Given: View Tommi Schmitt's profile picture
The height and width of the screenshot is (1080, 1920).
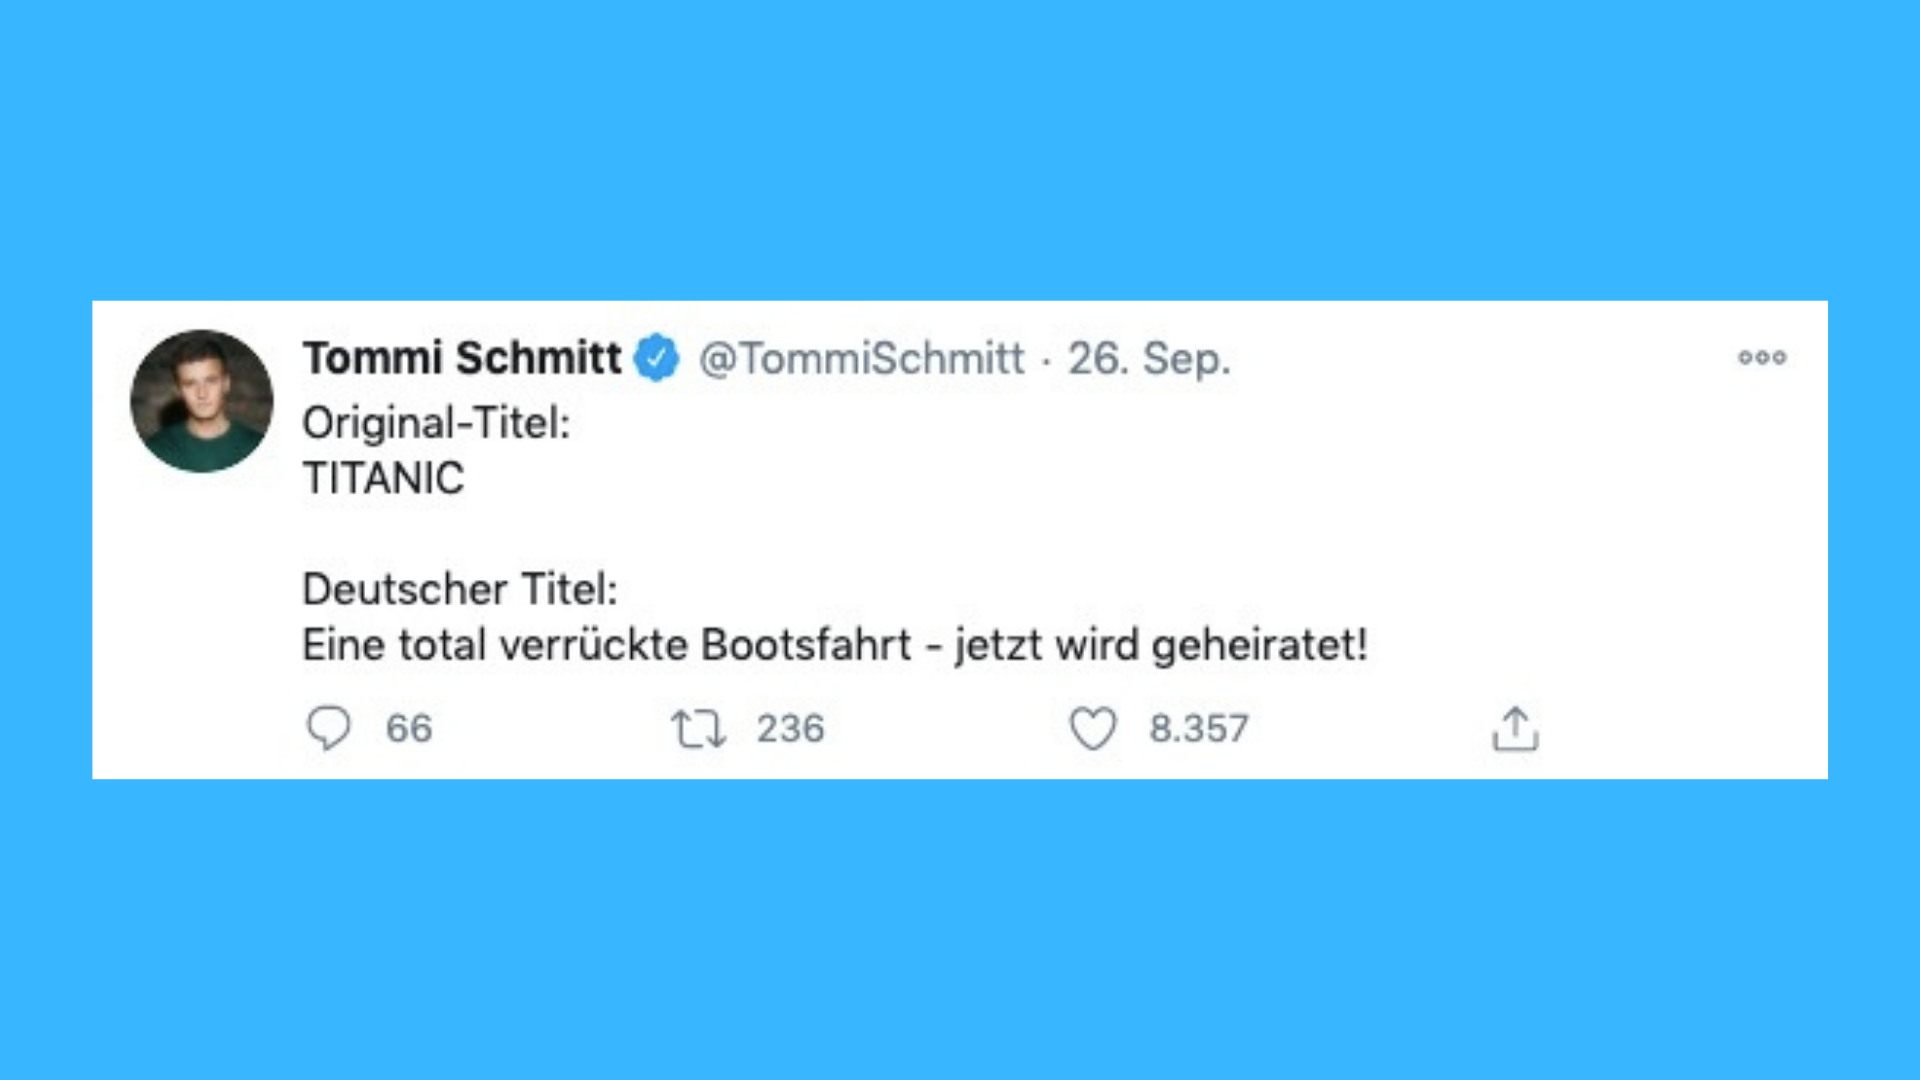Looking at the screenshot, I should coord(202,401).
